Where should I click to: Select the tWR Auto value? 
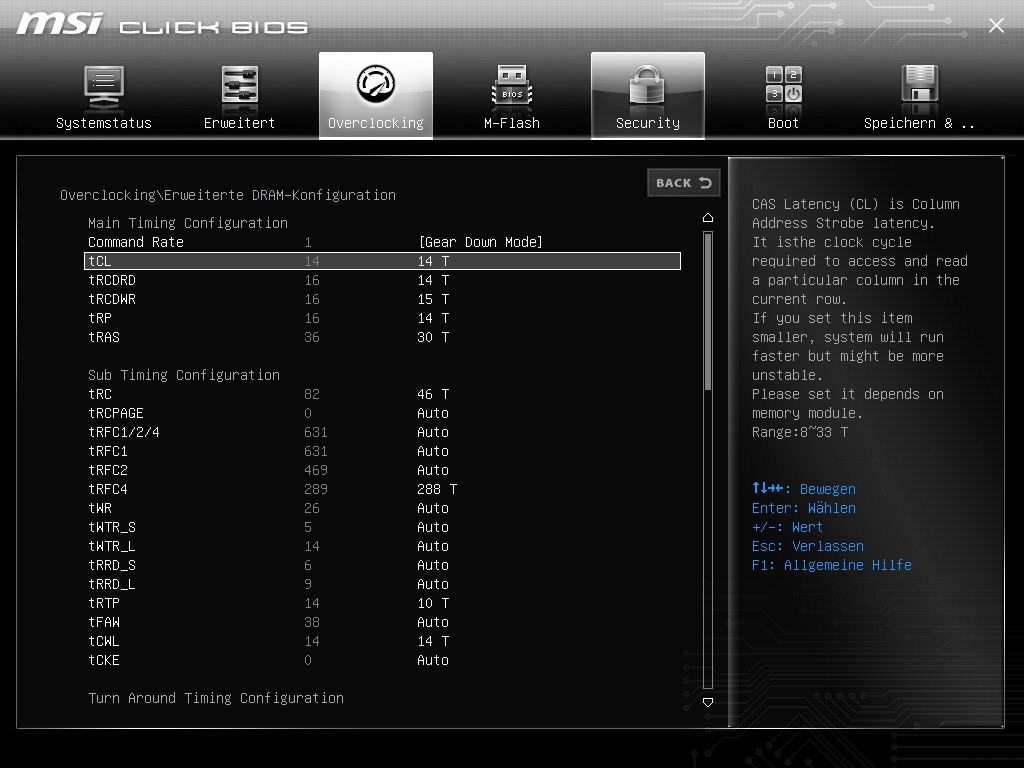[x=433, y=508]
